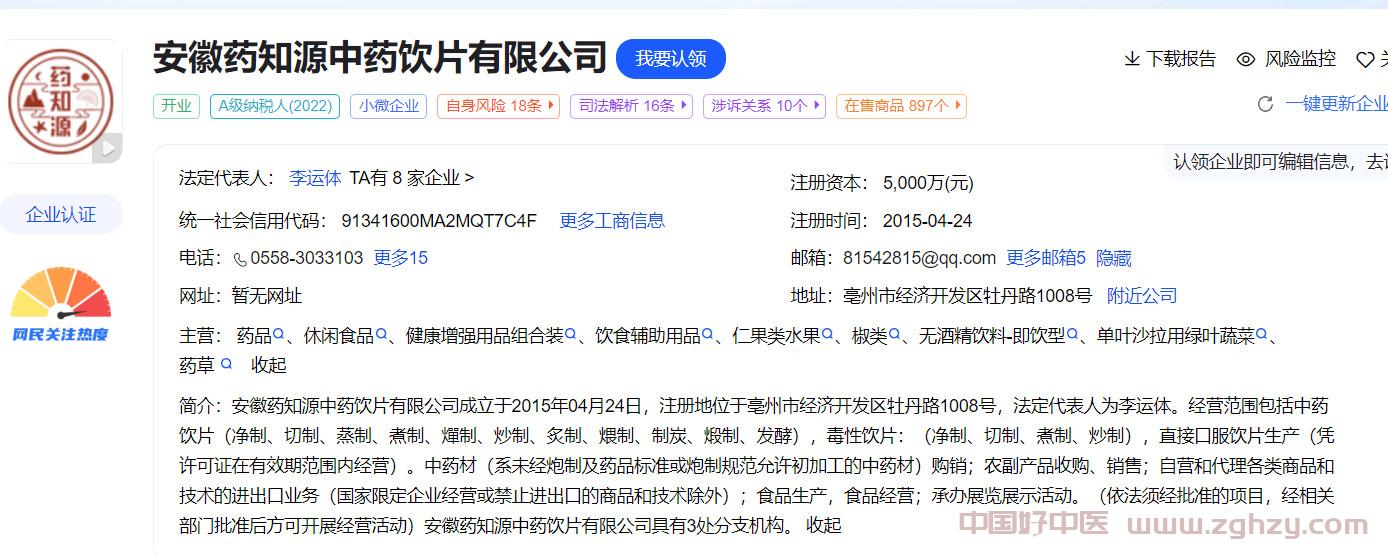Click registration date 2015-04-24

coord(927,221)
